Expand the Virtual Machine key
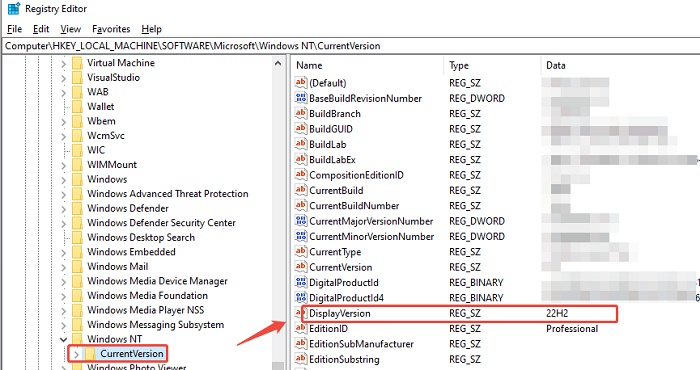This screenshot has height=370, width=700. 63,64
